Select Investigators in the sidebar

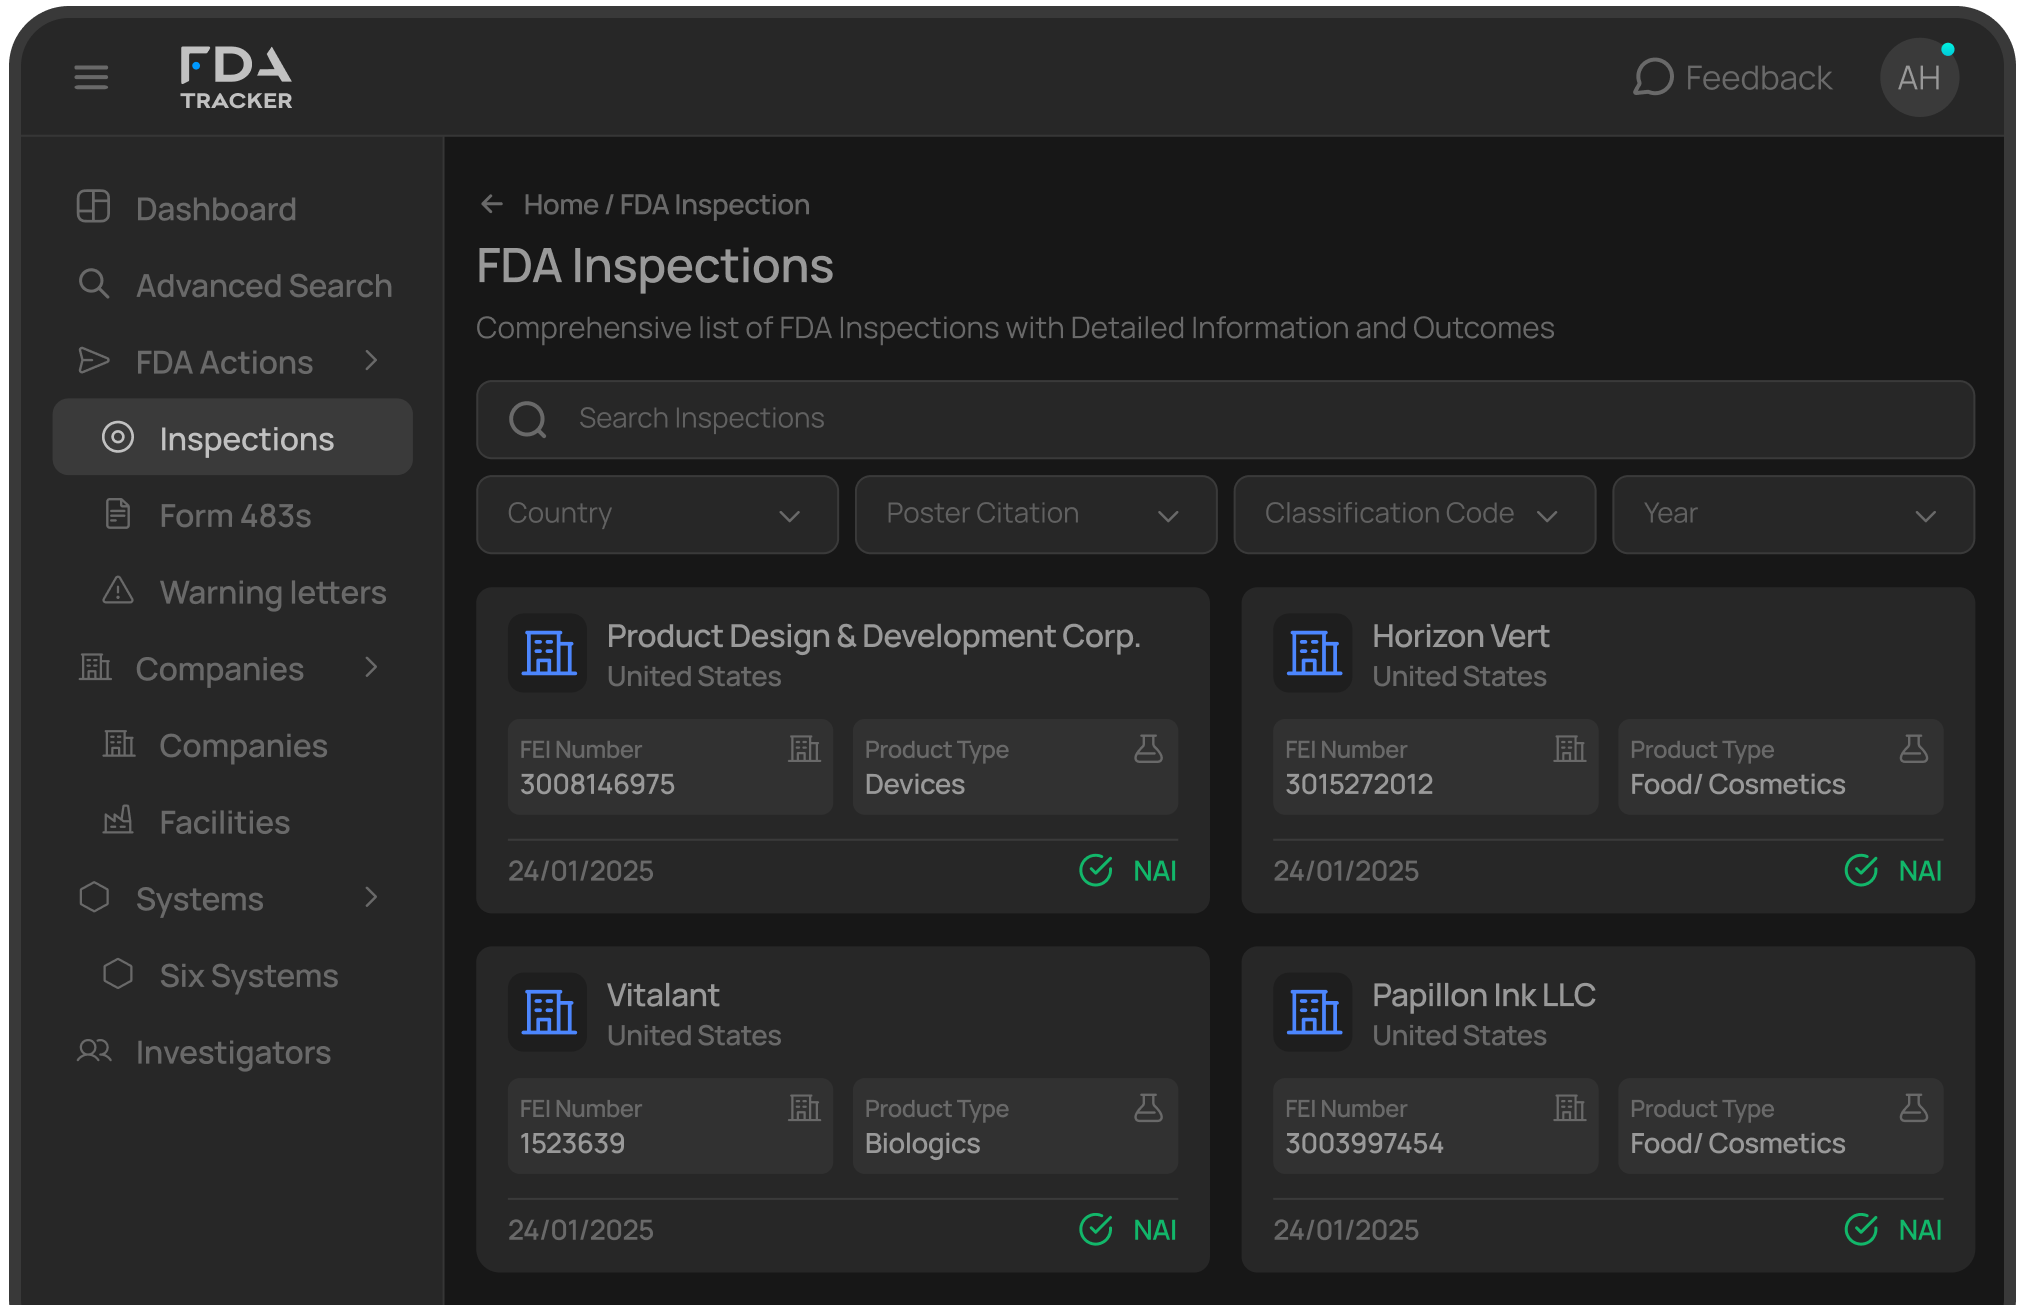click(232, 1052)
